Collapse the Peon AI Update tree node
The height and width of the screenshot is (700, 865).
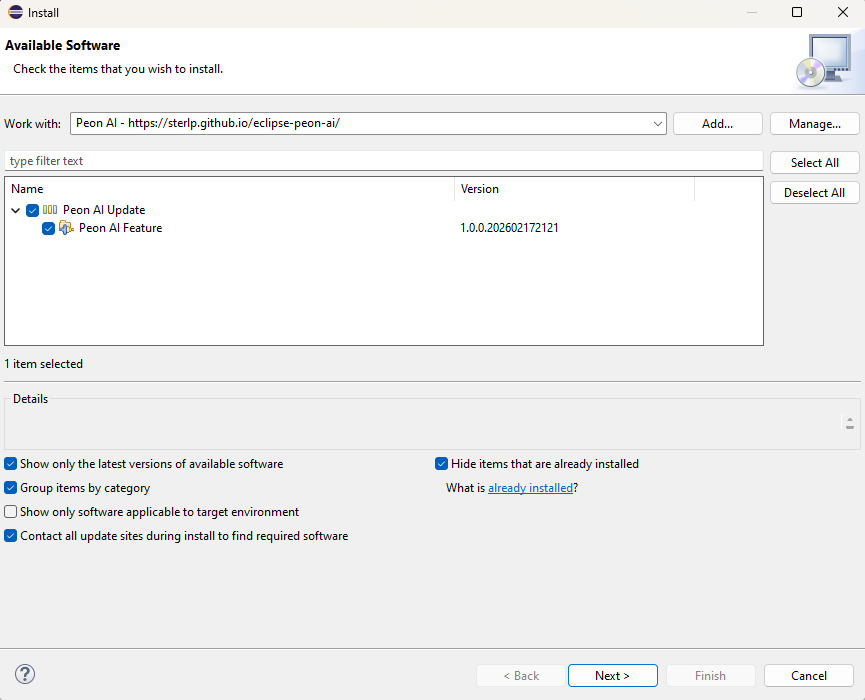16,210
